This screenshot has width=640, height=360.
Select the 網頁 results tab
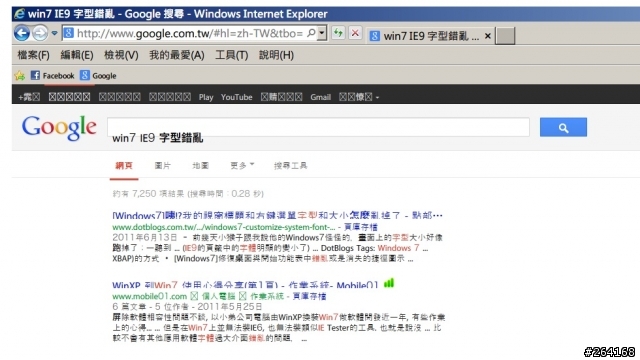(x=124, y=166)
